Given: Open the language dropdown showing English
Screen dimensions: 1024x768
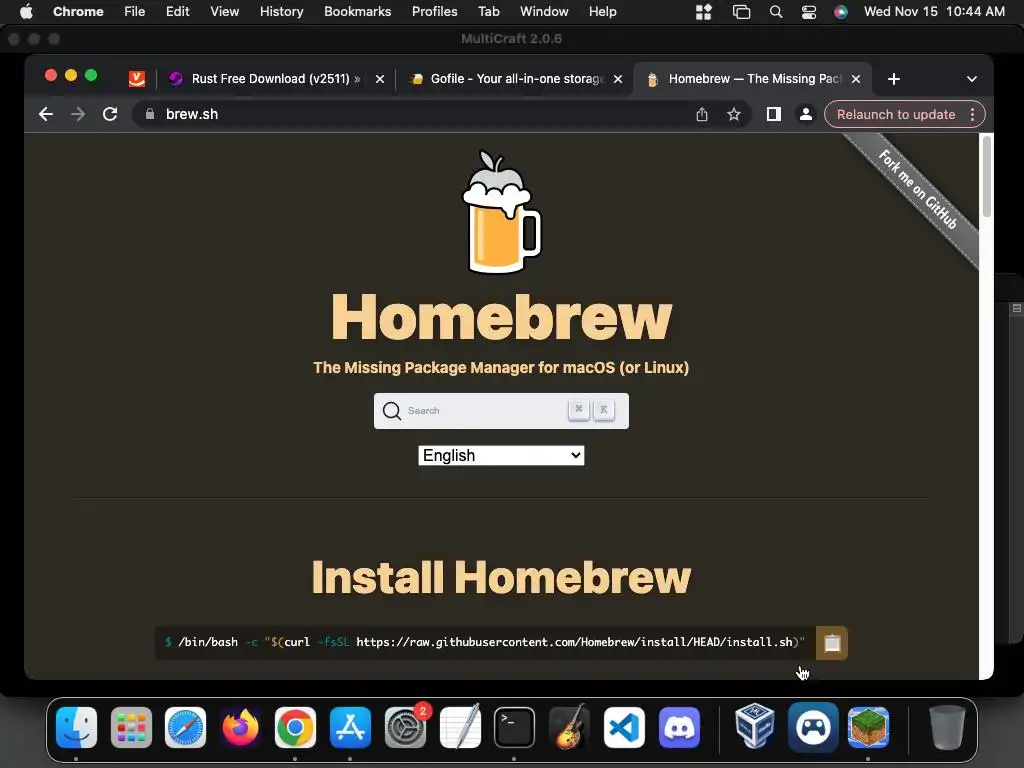Looking at the screenshot, I should pos(501,455).
